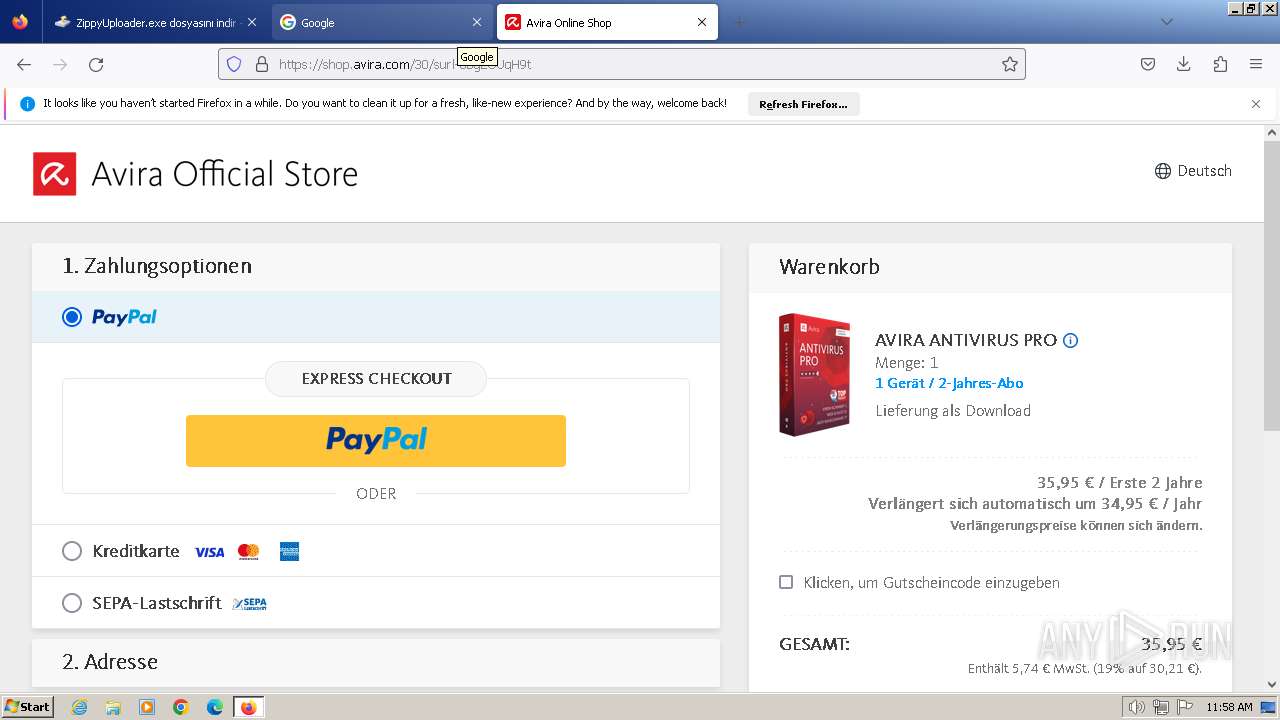
Task: Click the 2. Adresse section header
Action: [x=376, y=662]
